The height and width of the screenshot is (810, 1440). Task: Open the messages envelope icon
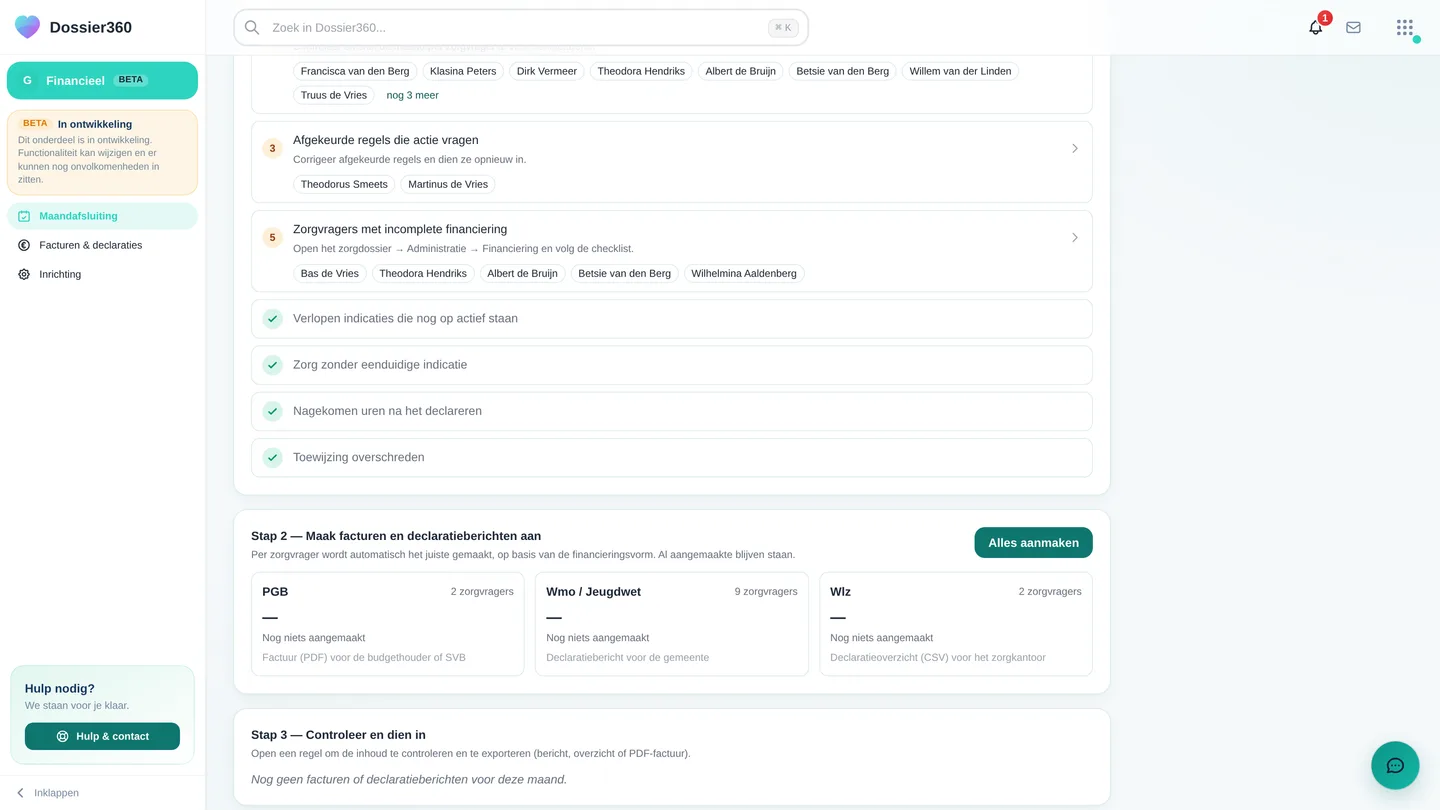pos(1353,28)
